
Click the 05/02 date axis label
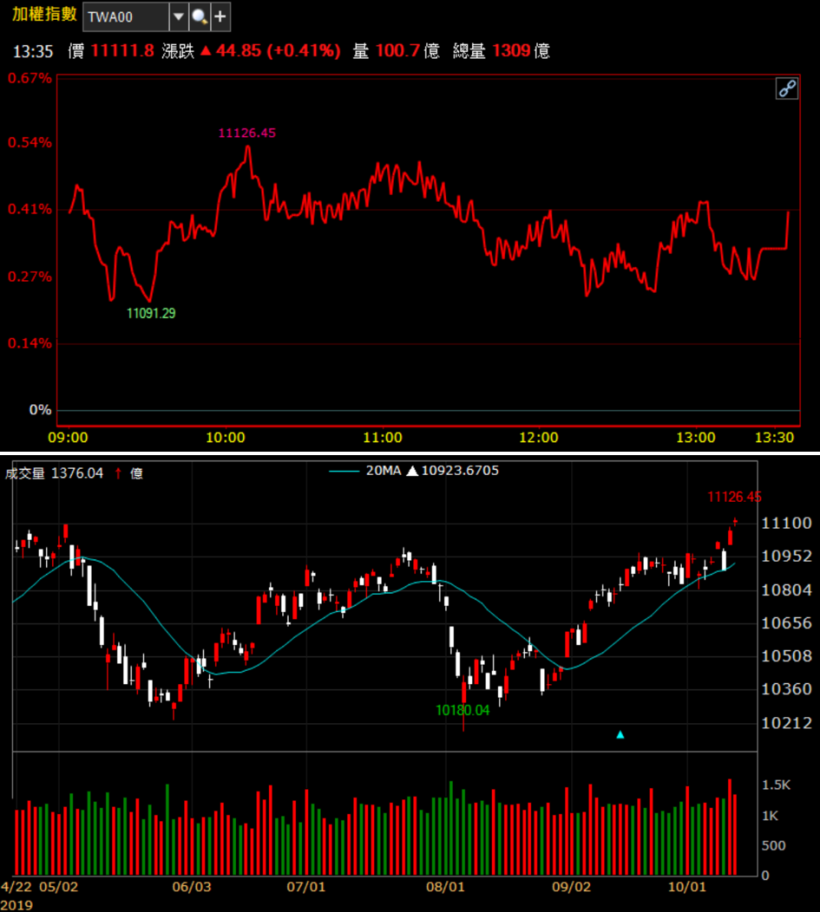click(x=59, y=887)
